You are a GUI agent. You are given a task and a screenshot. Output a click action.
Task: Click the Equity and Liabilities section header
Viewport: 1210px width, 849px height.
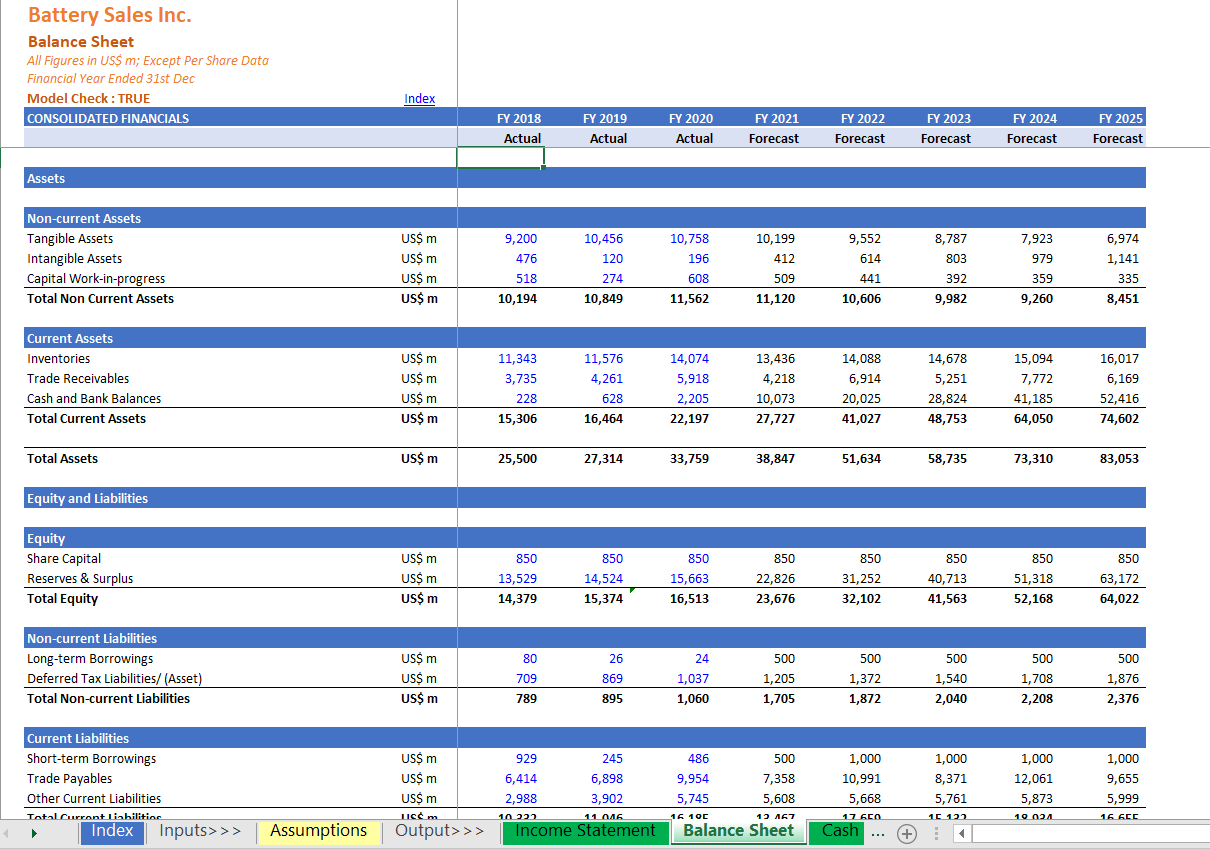pyautogui.click(x=87, y=498)
